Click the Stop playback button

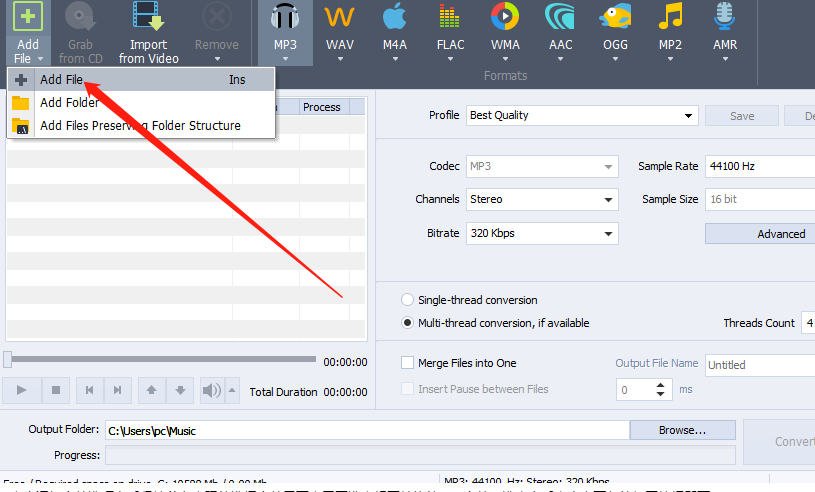point(56,390)
